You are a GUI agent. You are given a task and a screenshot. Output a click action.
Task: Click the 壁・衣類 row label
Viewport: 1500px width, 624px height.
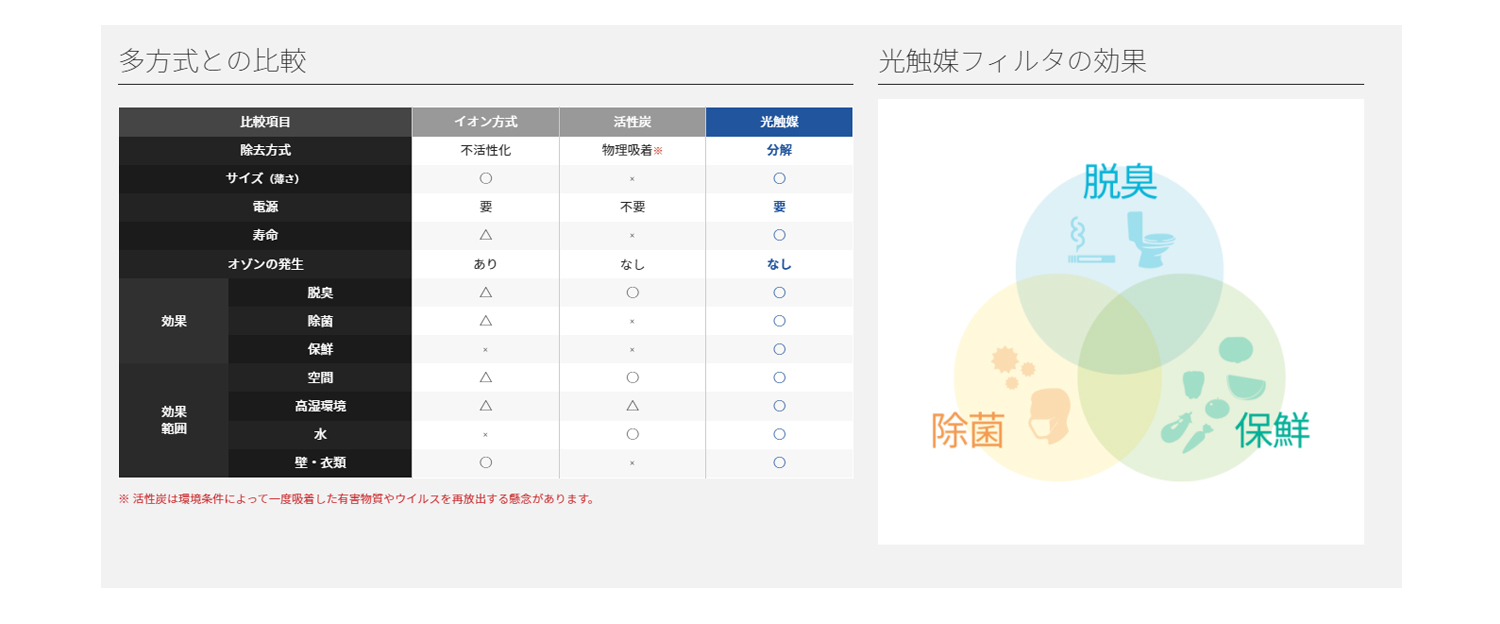click(320, 463)
